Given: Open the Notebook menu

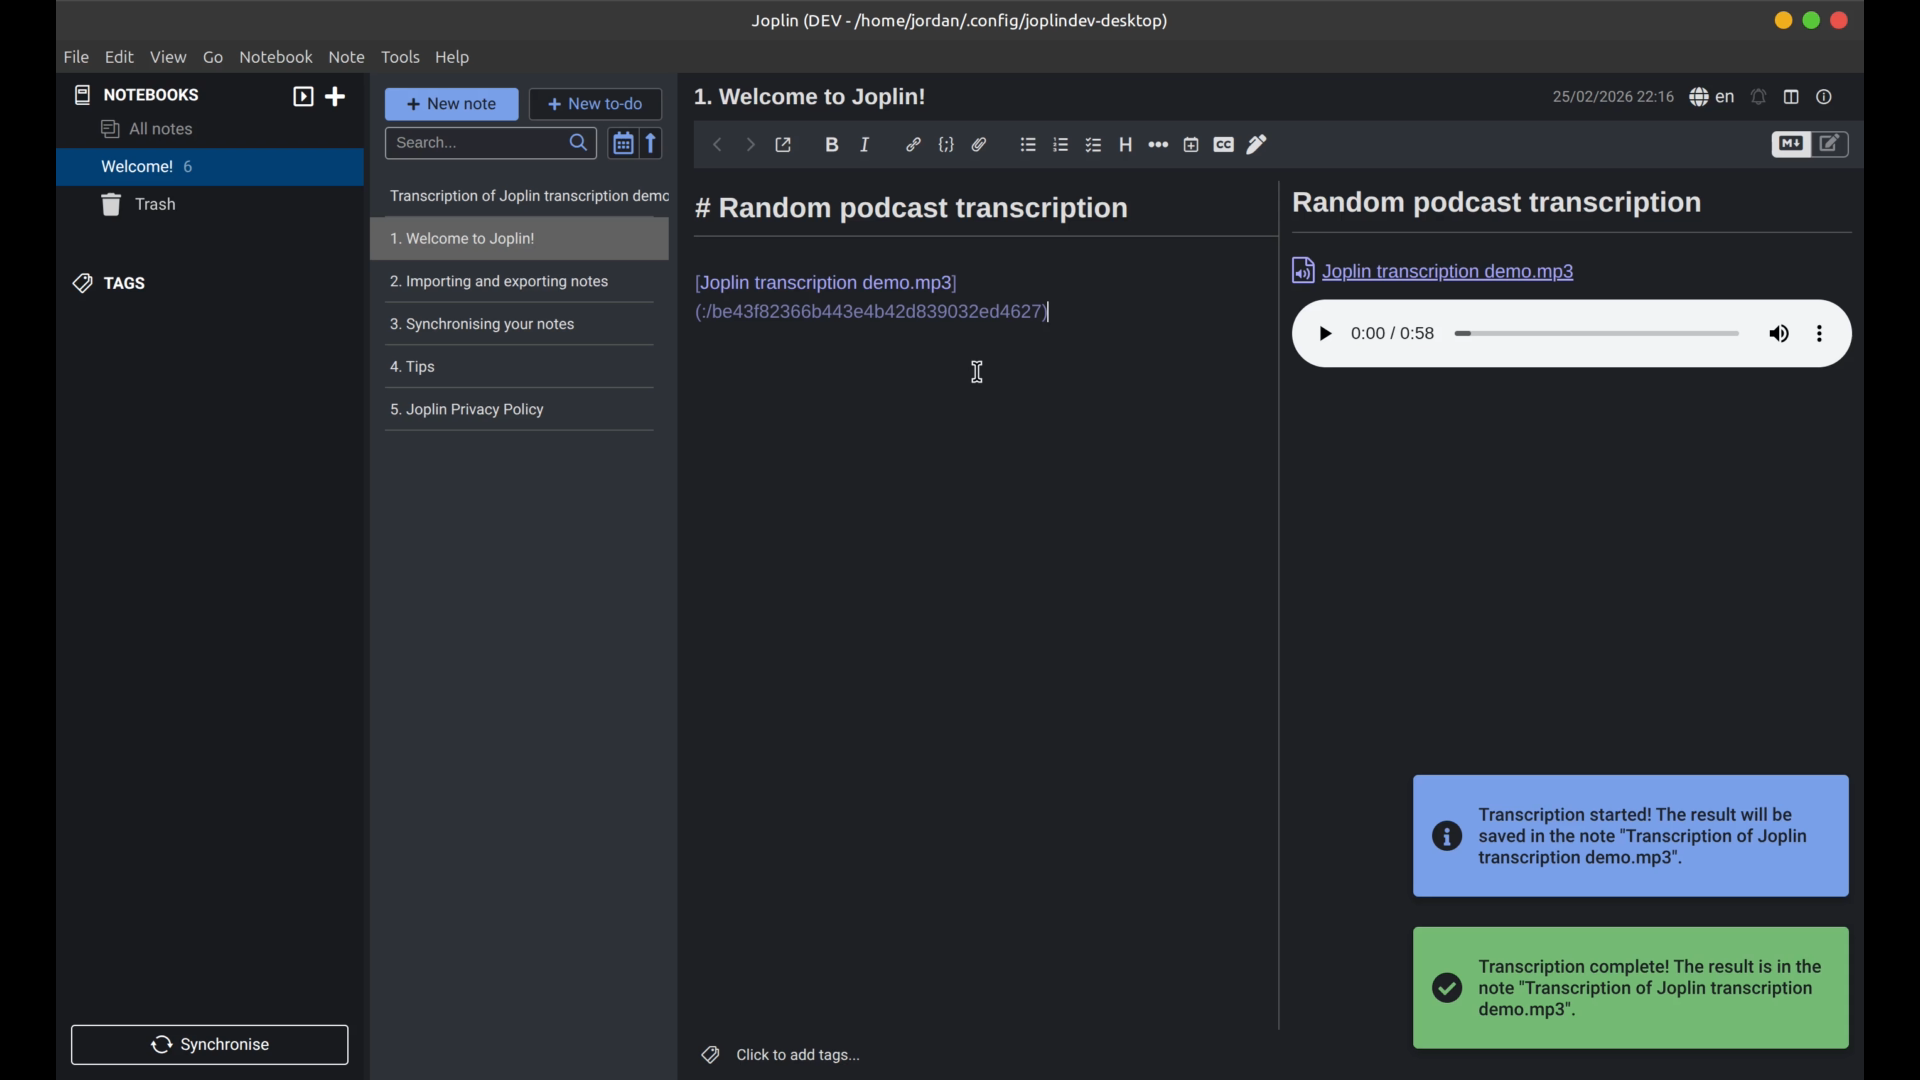Looking at the screenshot, I should coord(276,57).
